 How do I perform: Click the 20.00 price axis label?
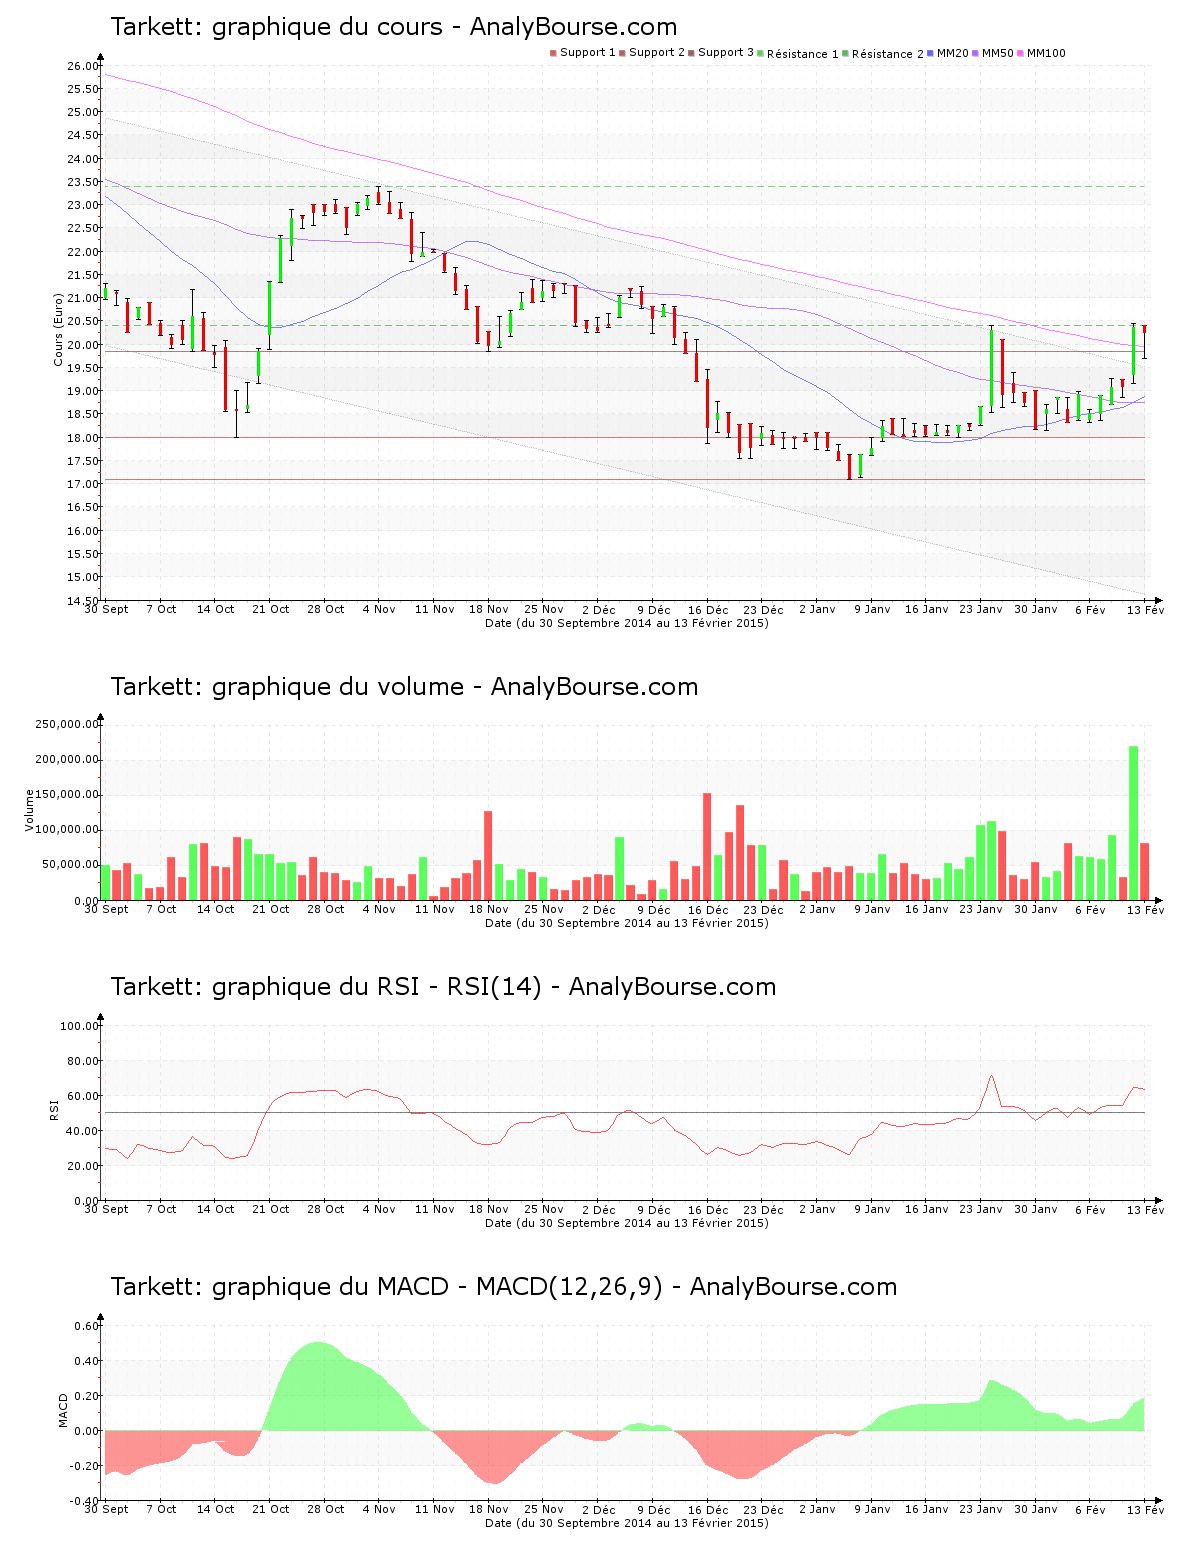(x=83, y=345)
